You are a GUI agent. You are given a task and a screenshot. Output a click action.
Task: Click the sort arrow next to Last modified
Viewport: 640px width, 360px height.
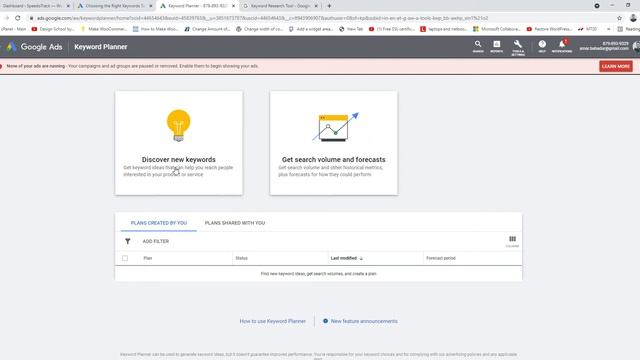[361, 258]
